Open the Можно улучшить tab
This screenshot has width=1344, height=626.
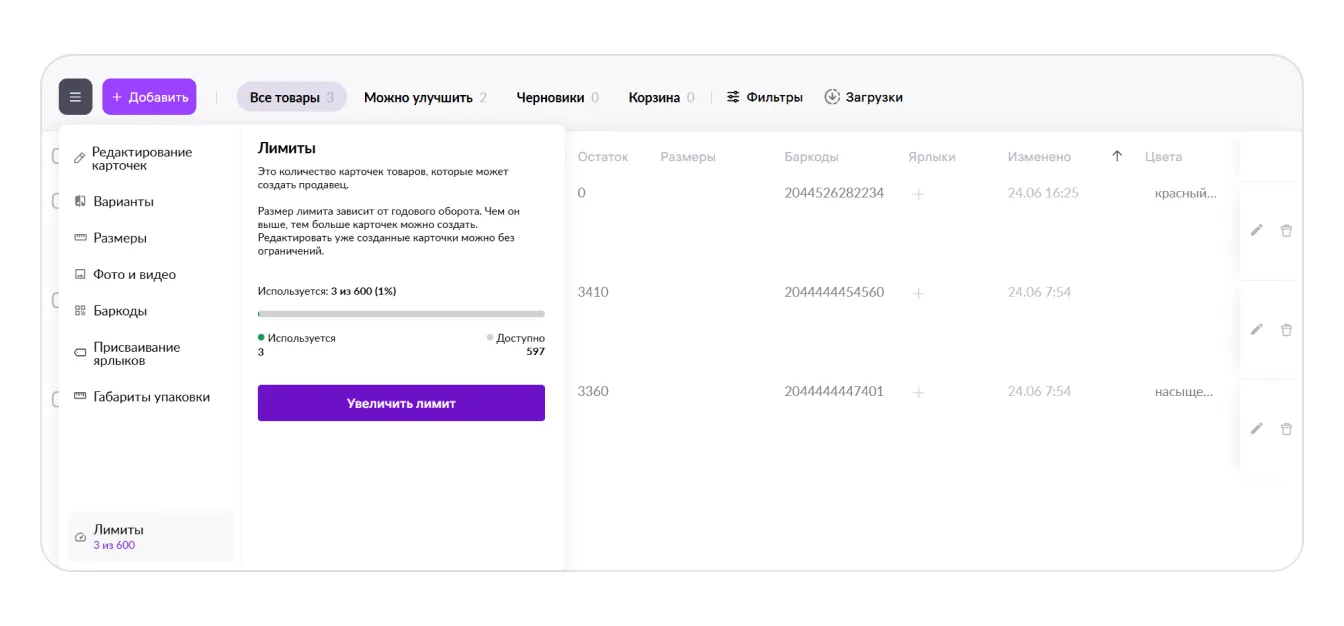(x=425, y=97)
